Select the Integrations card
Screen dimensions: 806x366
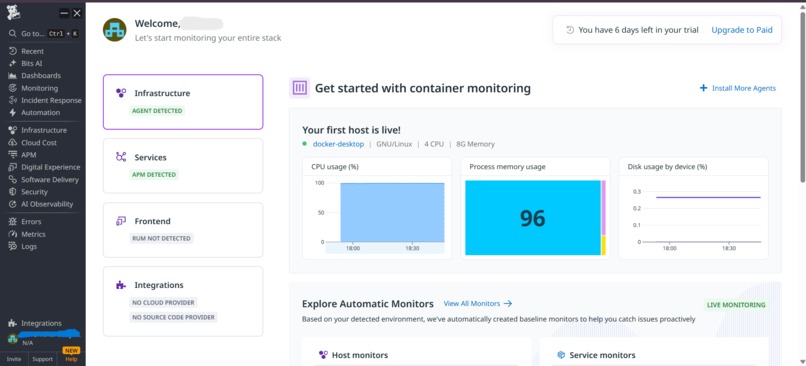(183, 301)
